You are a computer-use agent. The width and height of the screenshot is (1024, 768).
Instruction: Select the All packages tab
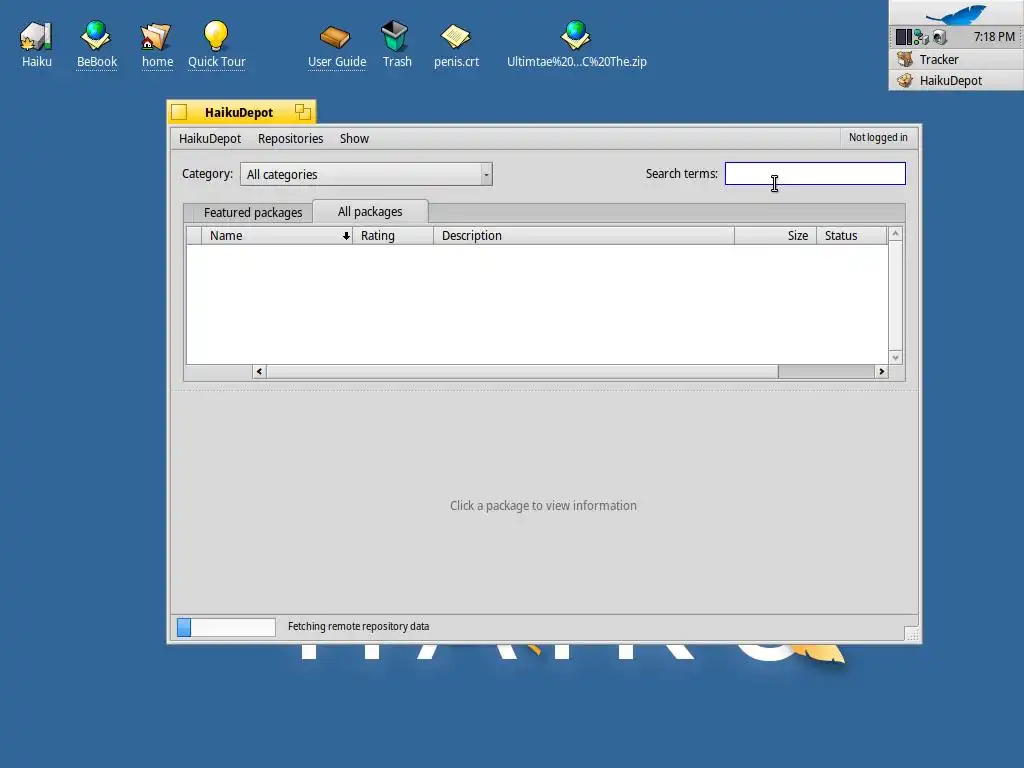(x=370, y=212)
